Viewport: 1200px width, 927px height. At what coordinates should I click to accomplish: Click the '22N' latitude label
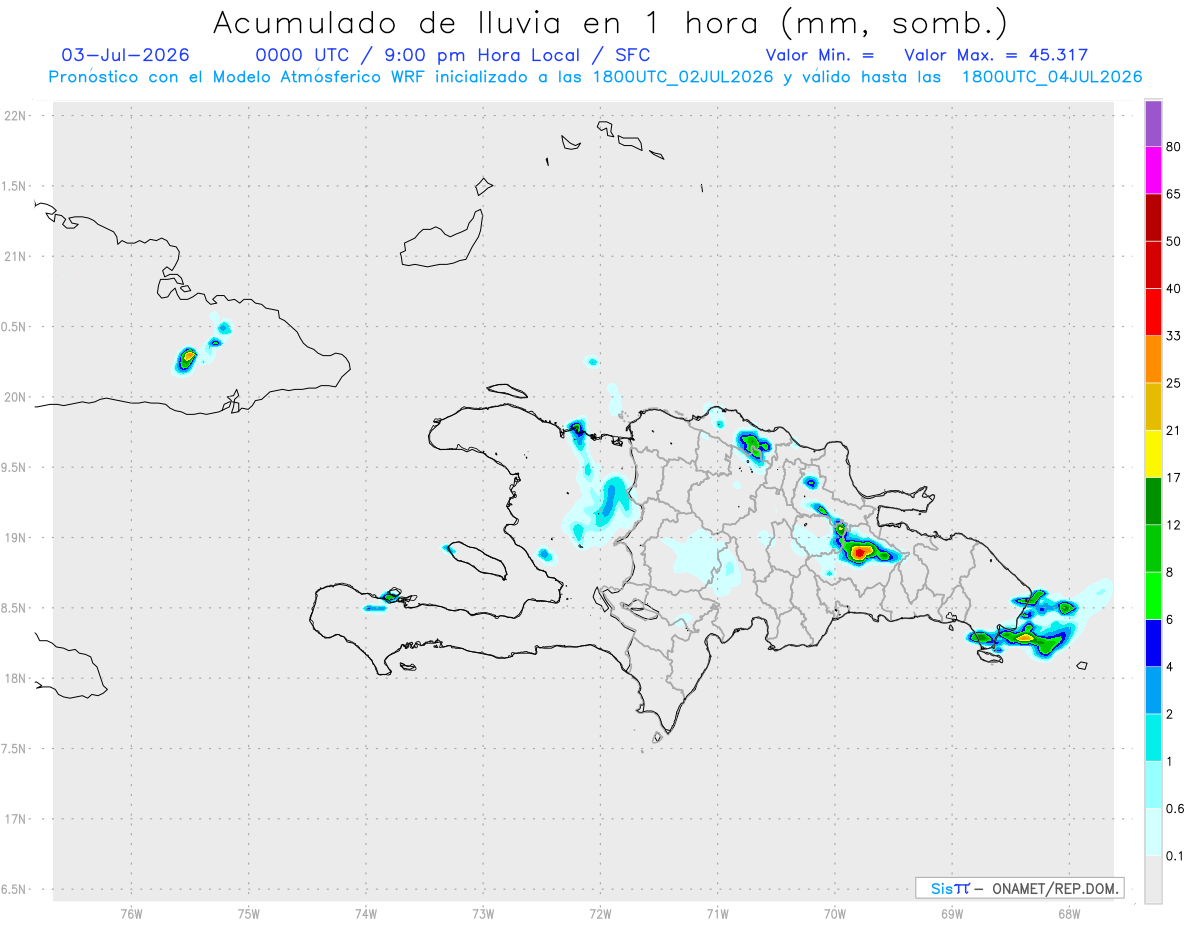click(16, 116)
